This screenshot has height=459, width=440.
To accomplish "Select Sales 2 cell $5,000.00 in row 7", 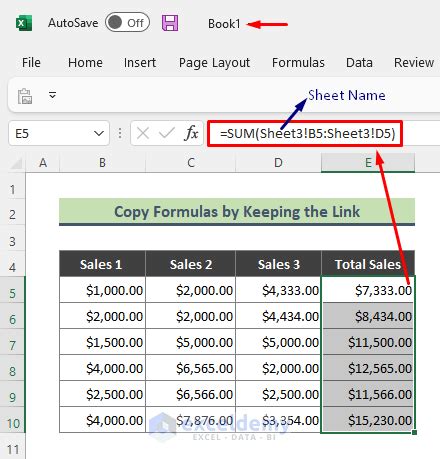I will point(191,342).
